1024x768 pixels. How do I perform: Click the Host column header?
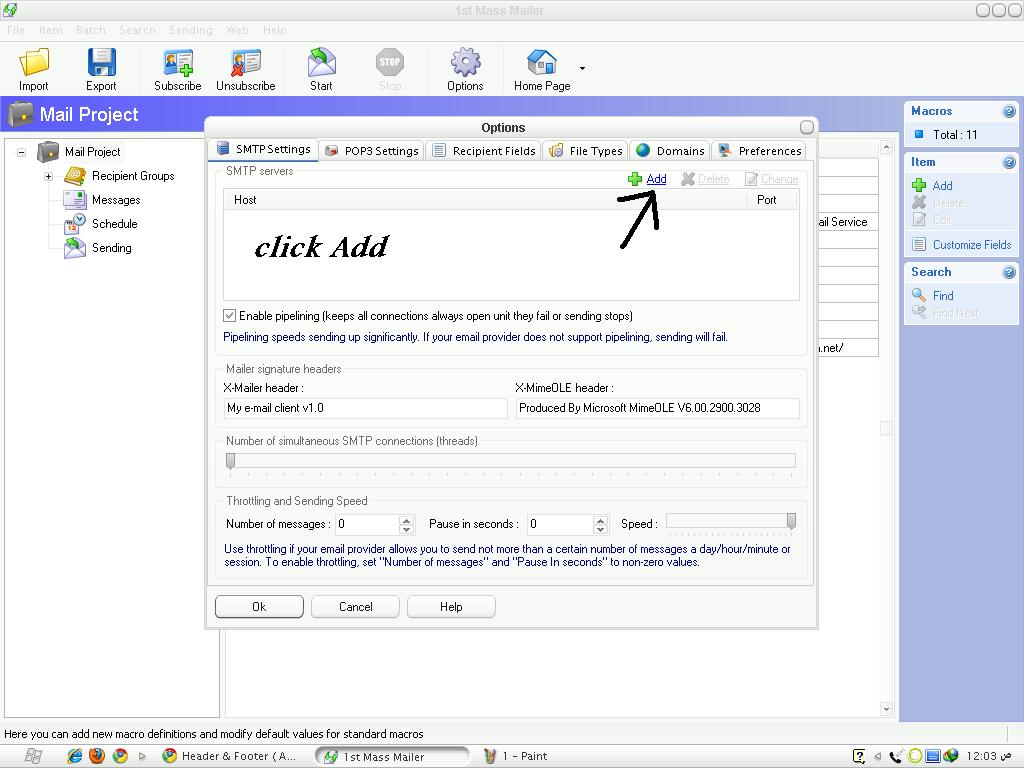pyautogui.click(x=485, y=200)
